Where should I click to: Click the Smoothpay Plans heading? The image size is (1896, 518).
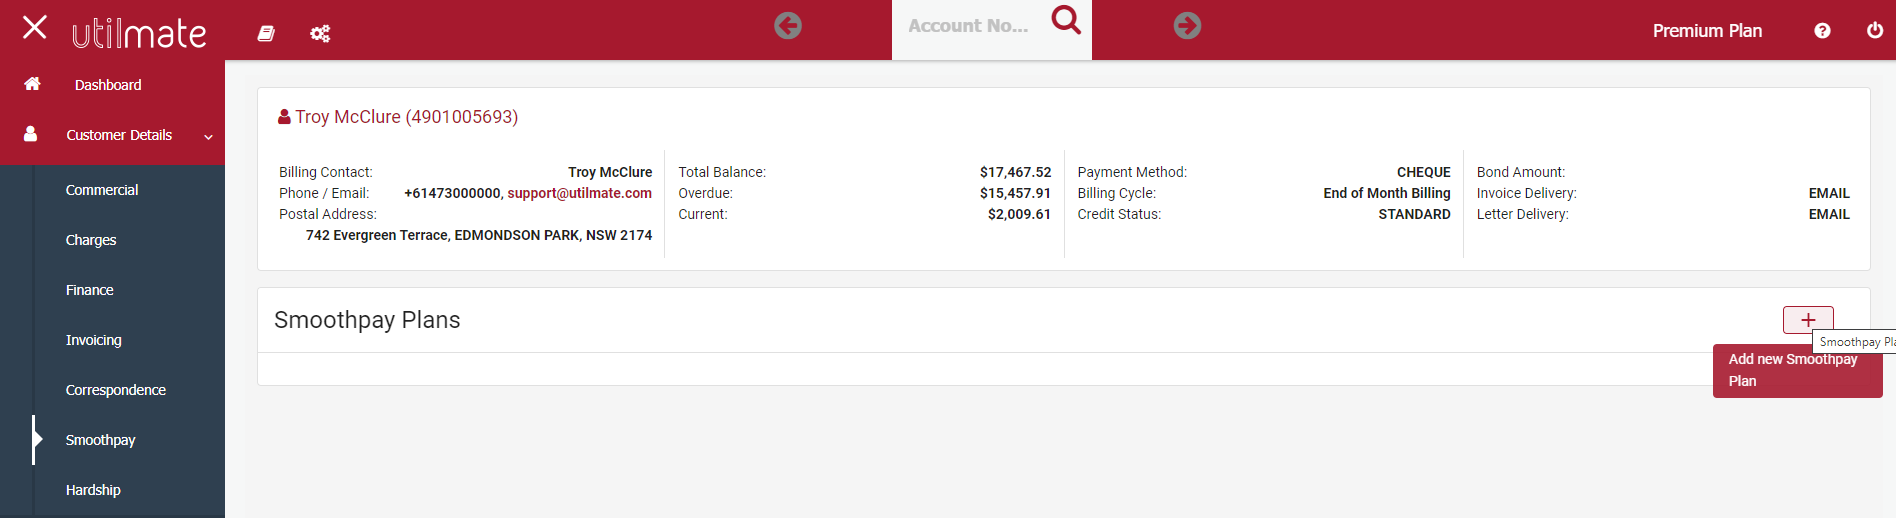(x=367, y=320)
